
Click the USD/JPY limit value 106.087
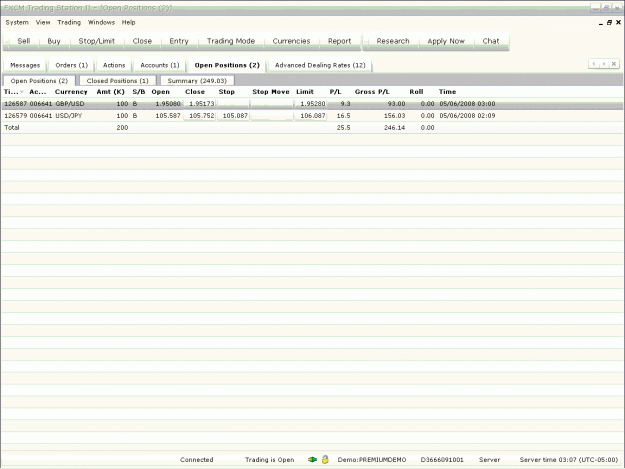(x=311, y=116)
